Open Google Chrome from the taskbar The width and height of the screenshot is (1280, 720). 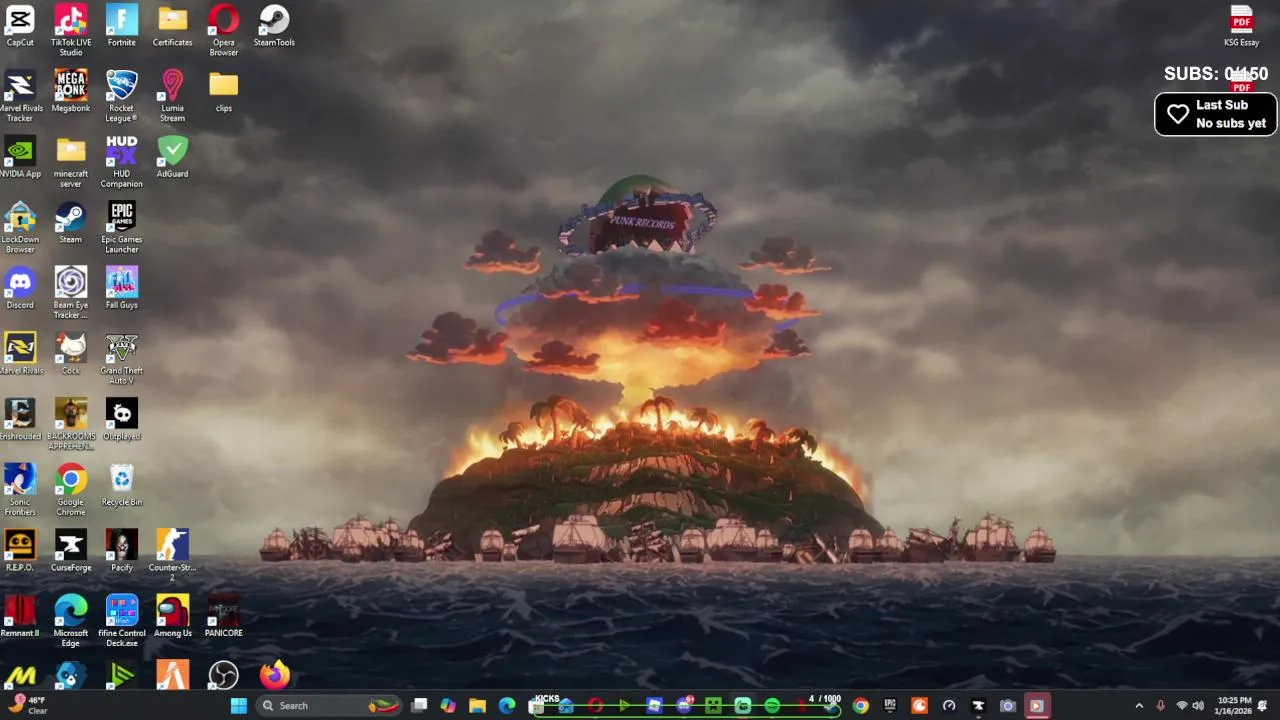pyautogui.click(x=860, y=706)
